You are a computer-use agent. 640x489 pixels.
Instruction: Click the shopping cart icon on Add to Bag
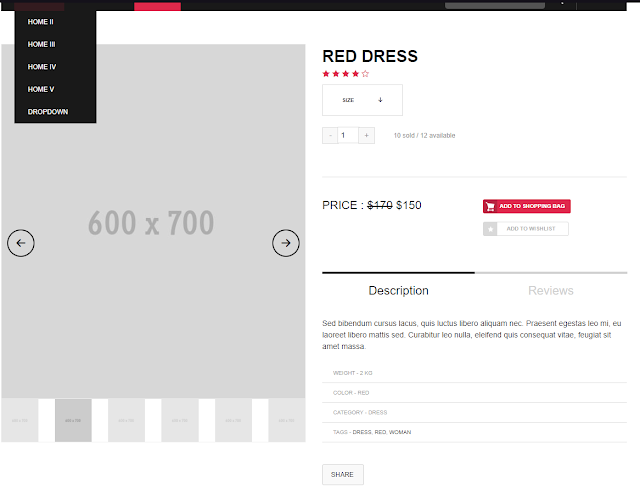click(490, 206)
